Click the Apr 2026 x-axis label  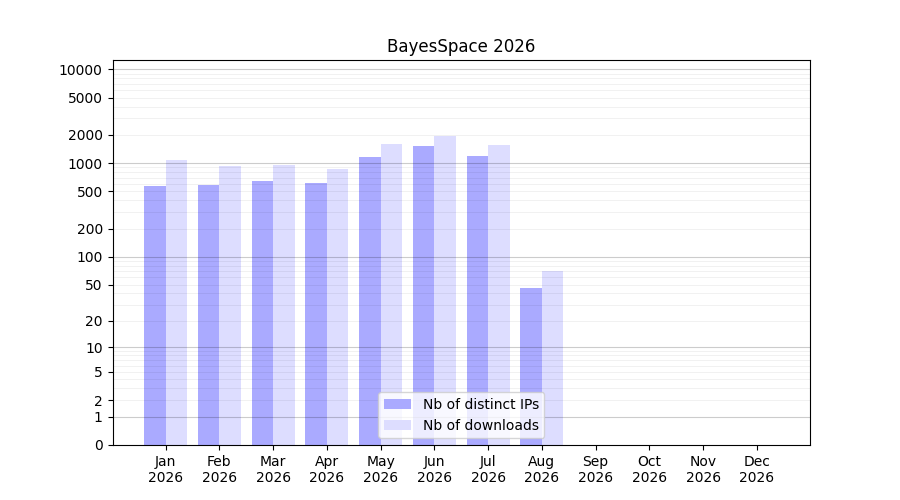coord(327,469)
